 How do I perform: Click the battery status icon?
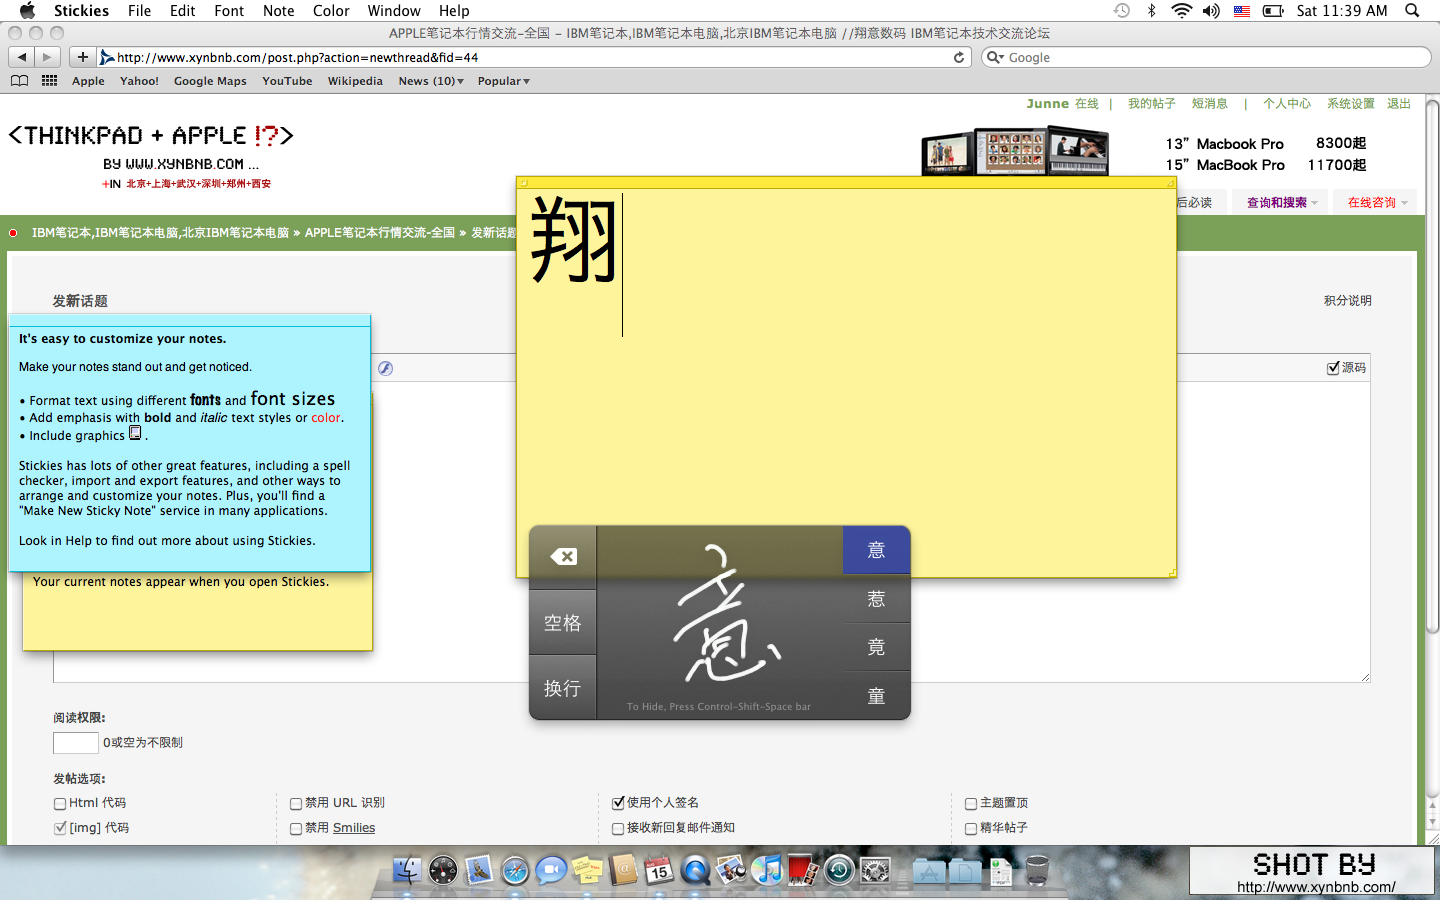tap(1273, 11)
